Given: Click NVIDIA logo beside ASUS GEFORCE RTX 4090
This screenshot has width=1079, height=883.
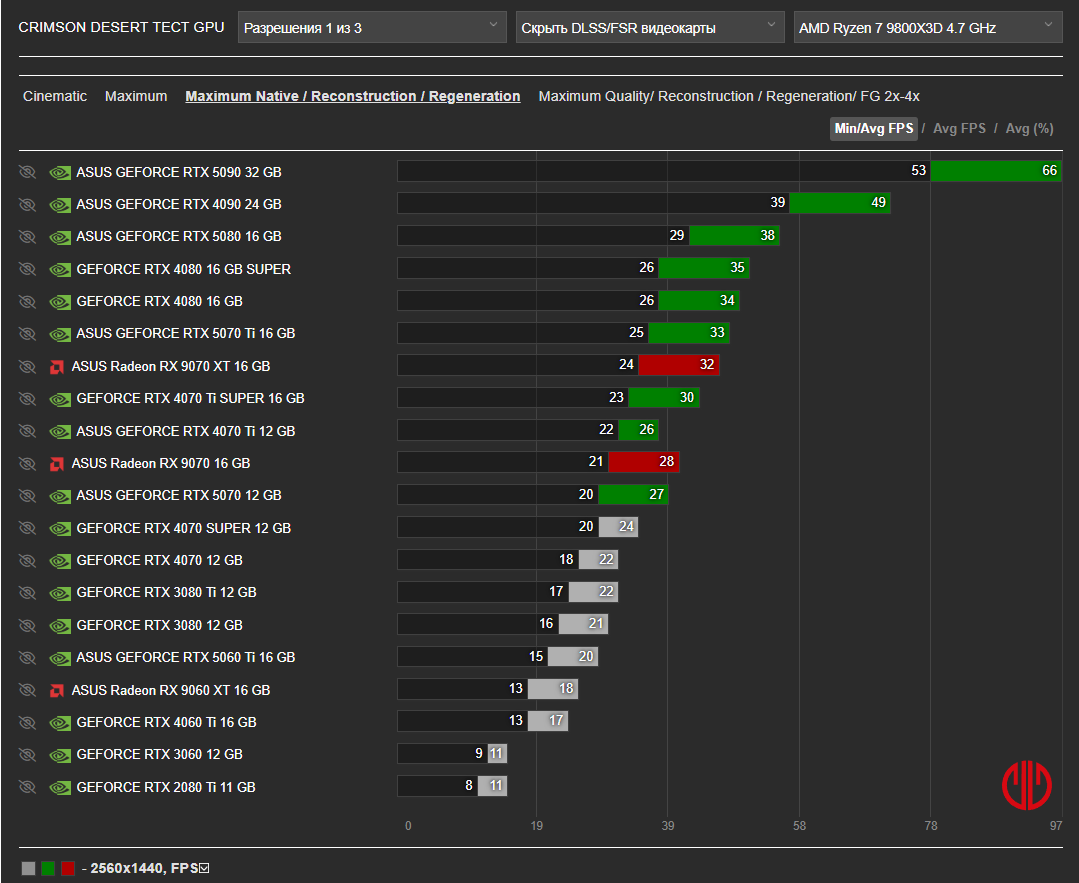Looking at the screenshot, I should [x=60, y=204].
